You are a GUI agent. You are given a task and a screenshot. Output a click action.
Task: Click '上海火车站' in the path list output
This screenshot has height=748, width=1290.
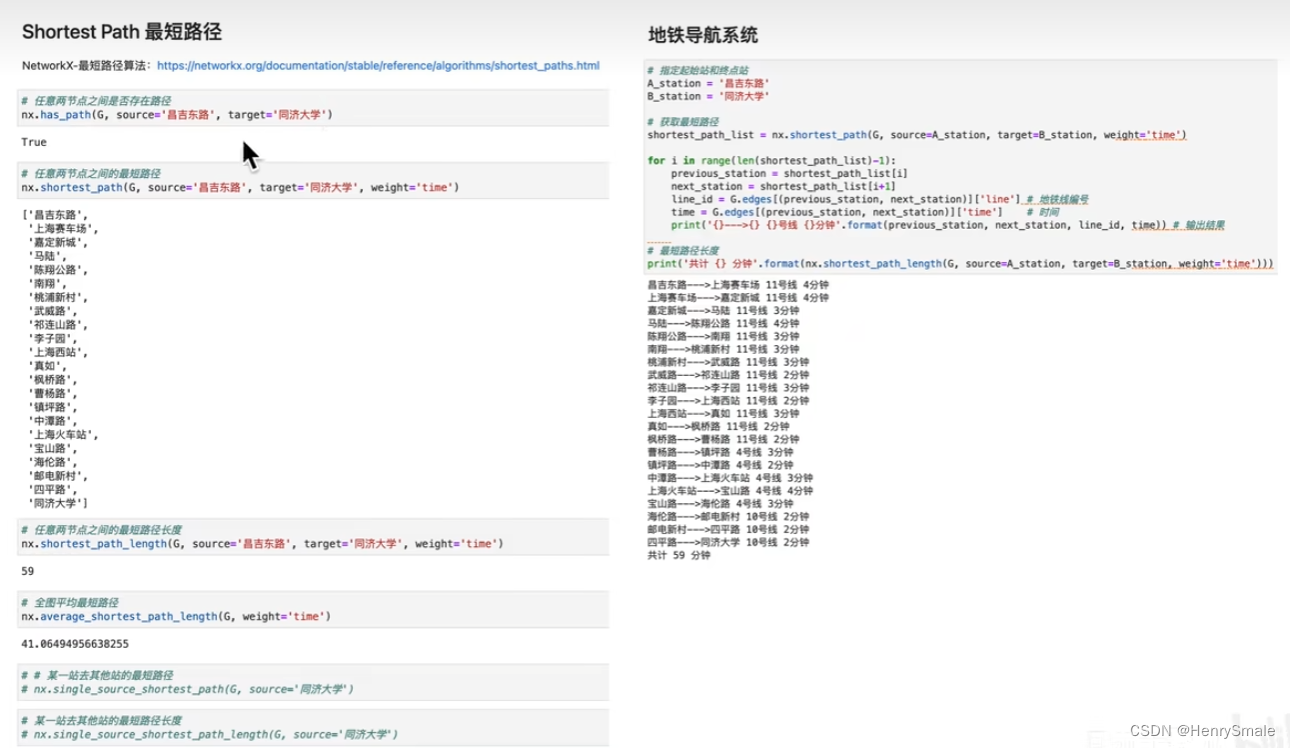pos(63,435)
